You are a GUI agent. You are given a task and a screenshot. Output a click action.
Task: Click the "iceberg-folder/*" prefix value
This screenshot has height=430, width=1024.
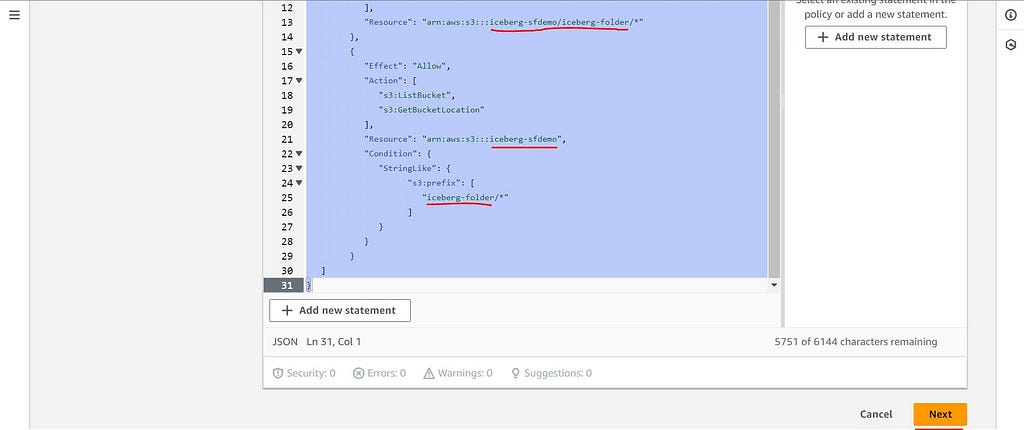[x=464, y=197]
